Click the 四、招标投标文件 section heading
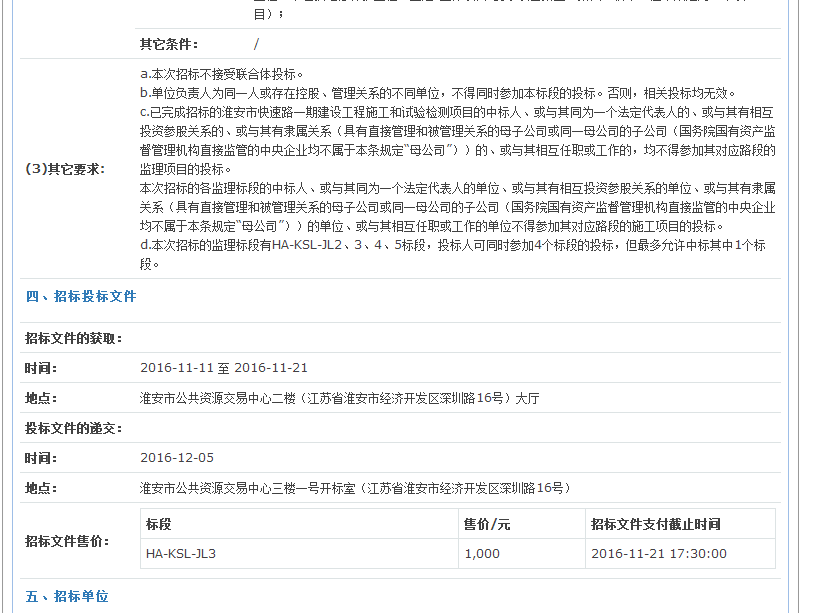The height and width of the screenshot is (613, 816). coord(80,297)
